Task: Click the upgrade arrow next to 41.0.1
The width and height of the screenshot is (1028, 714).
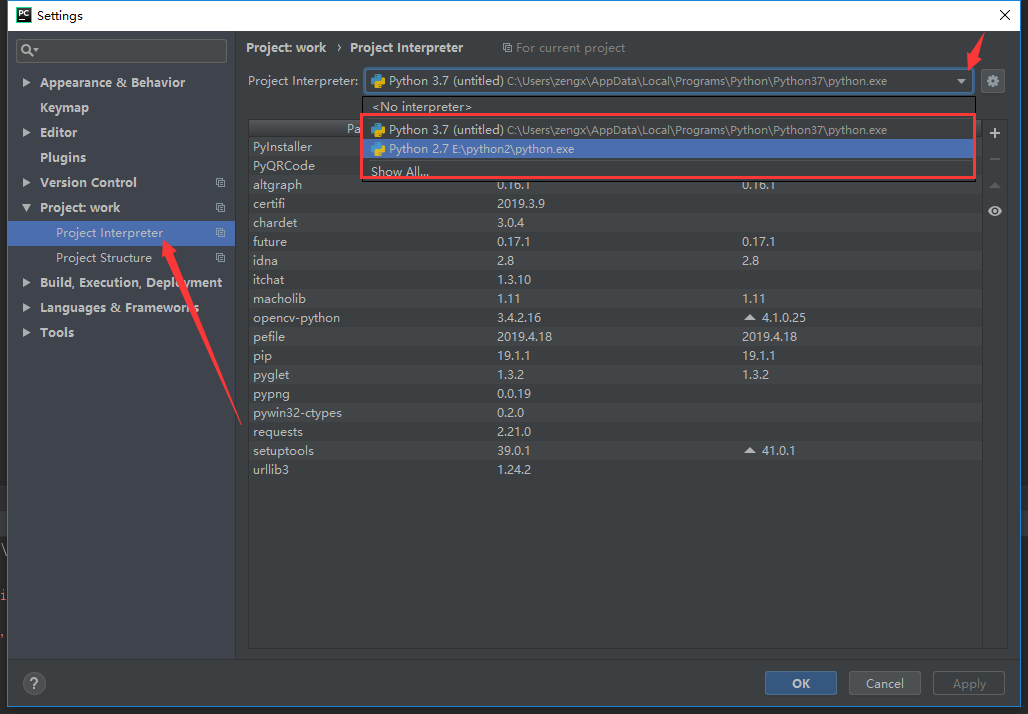Action: 749,450
